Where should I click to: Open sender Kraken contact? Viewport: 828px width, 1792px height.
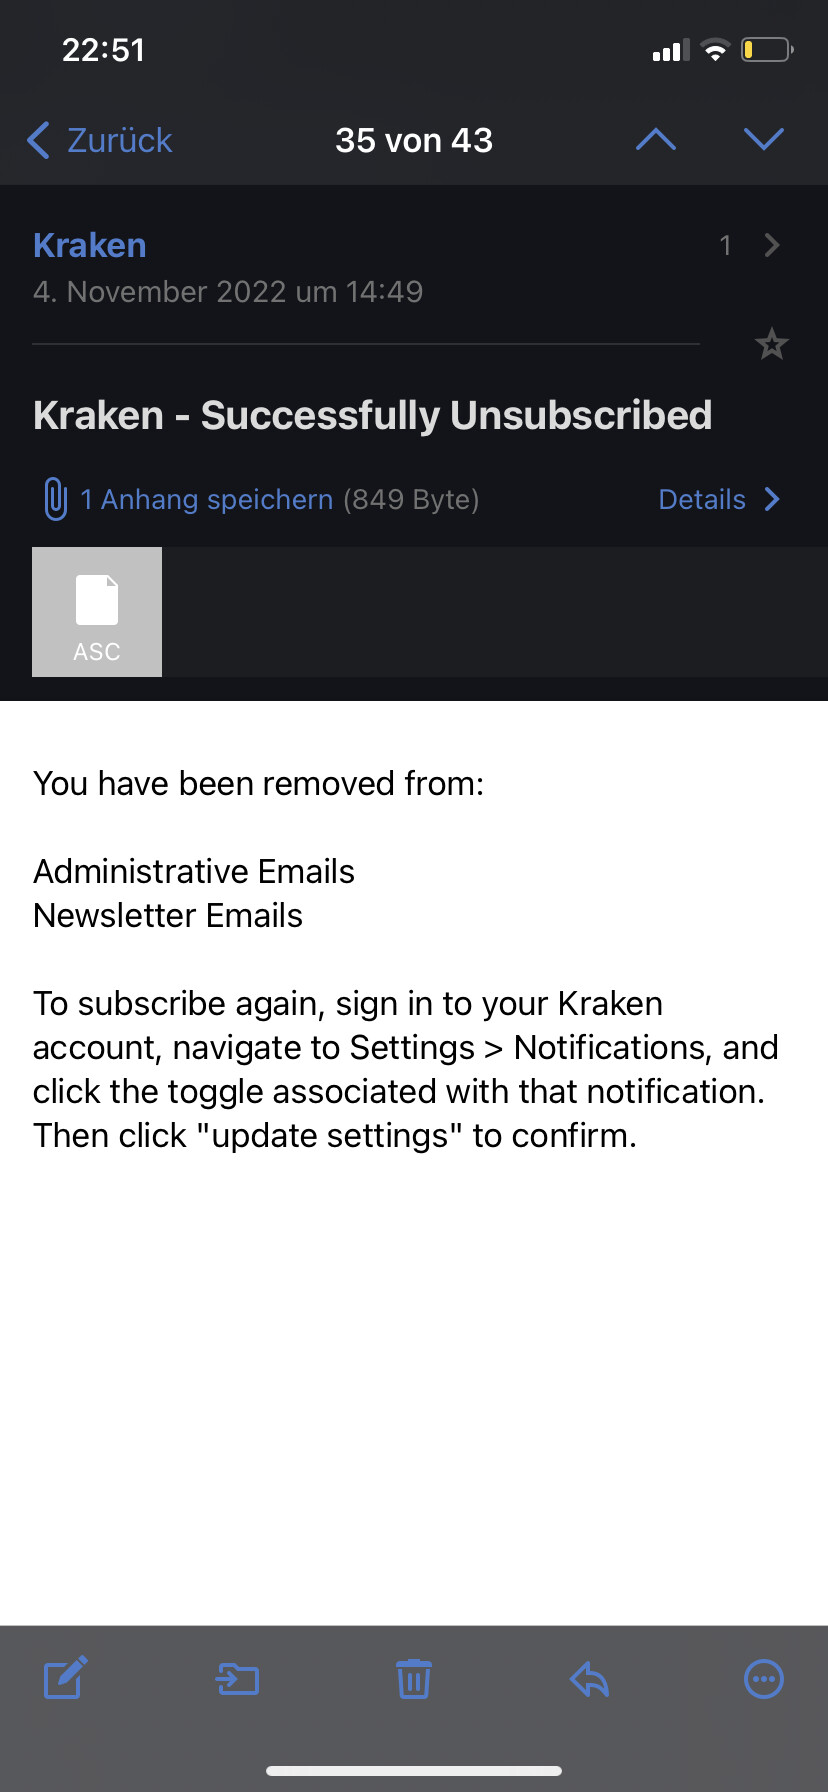coord(90,245)
